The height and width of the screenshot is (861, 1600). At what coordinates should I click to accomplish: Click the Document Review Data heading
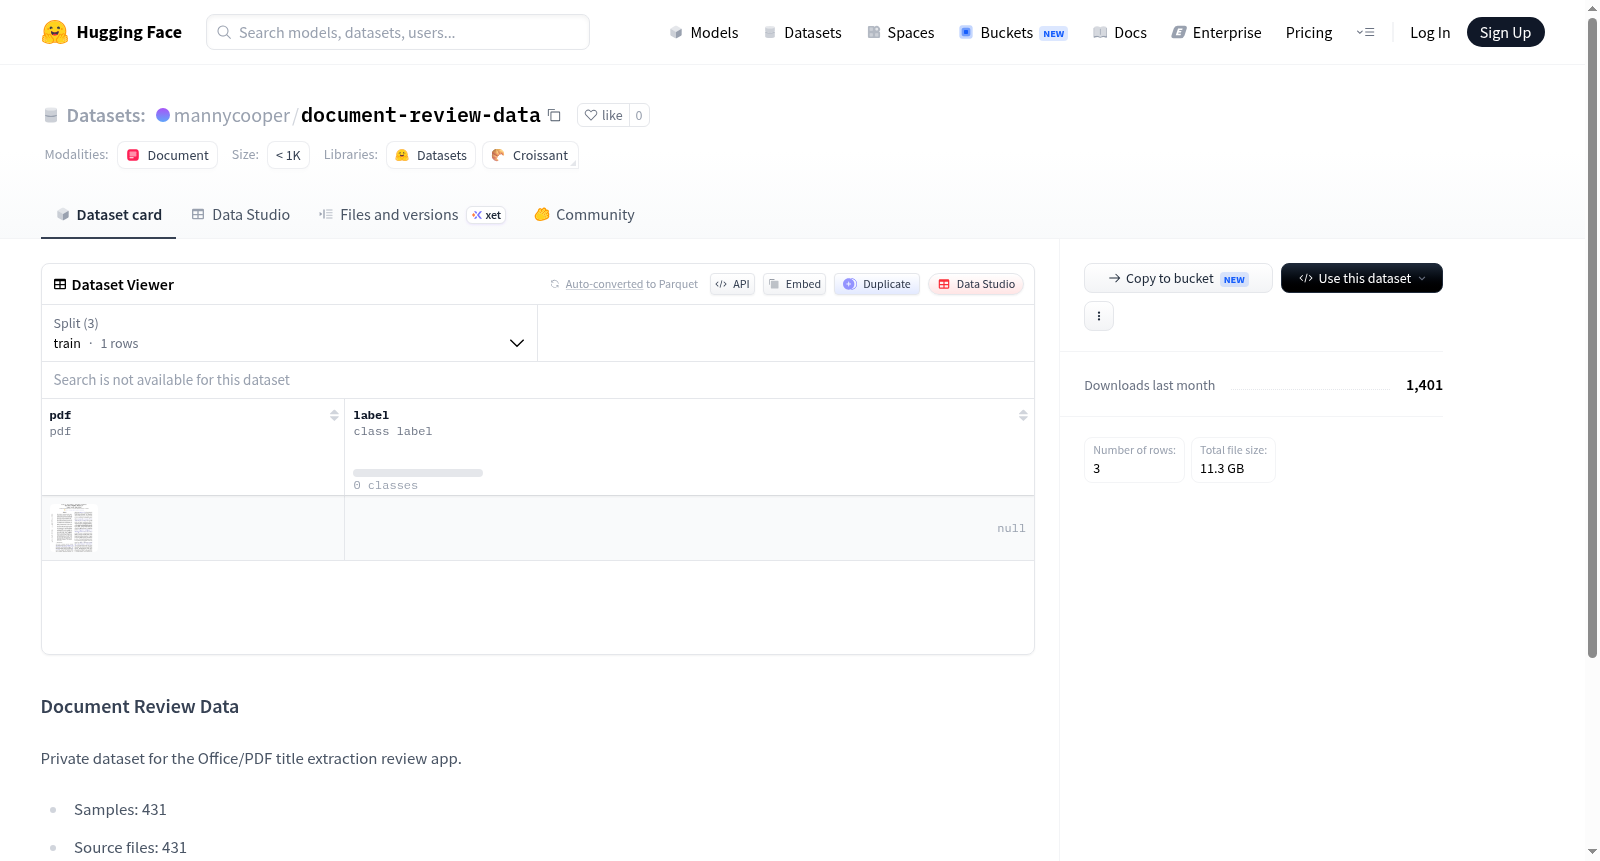pos(140,707)
